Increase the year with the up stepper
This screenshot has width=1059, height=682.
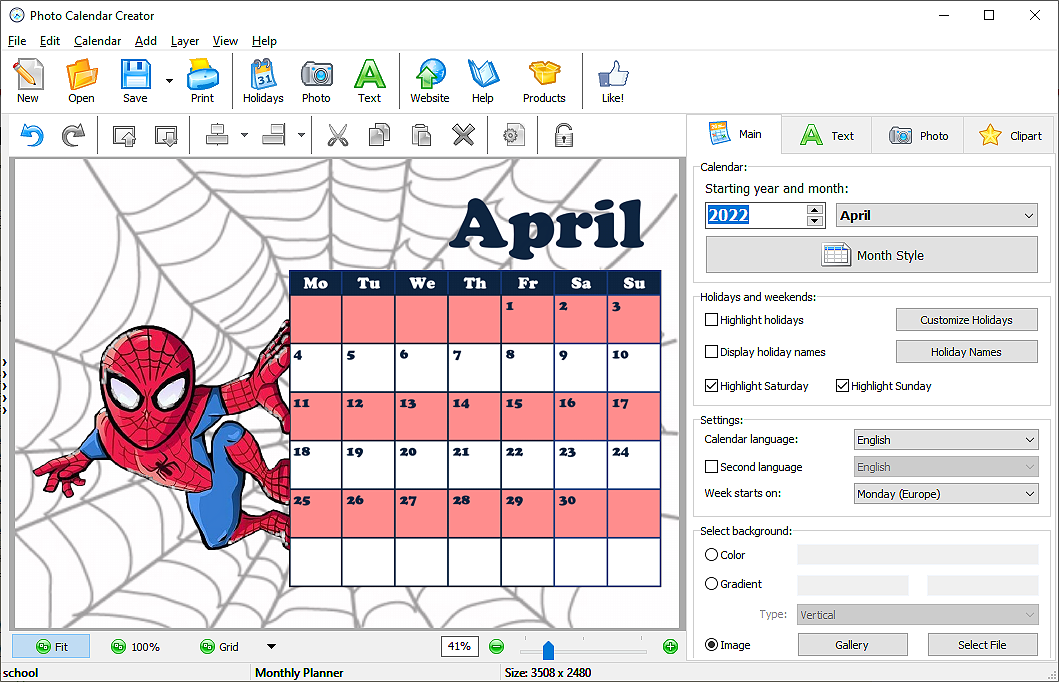(x=815, y=209)
